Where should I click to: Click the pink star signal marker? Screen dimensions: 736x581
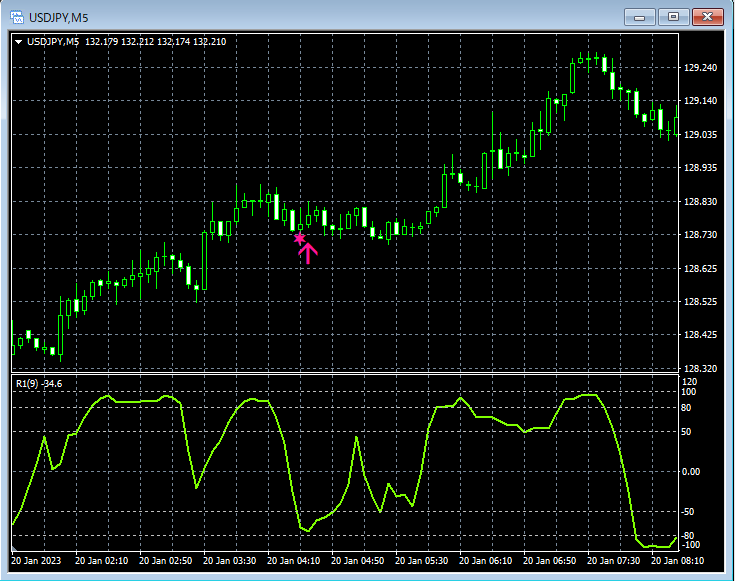pyautogui.click(x=300, y=238)
